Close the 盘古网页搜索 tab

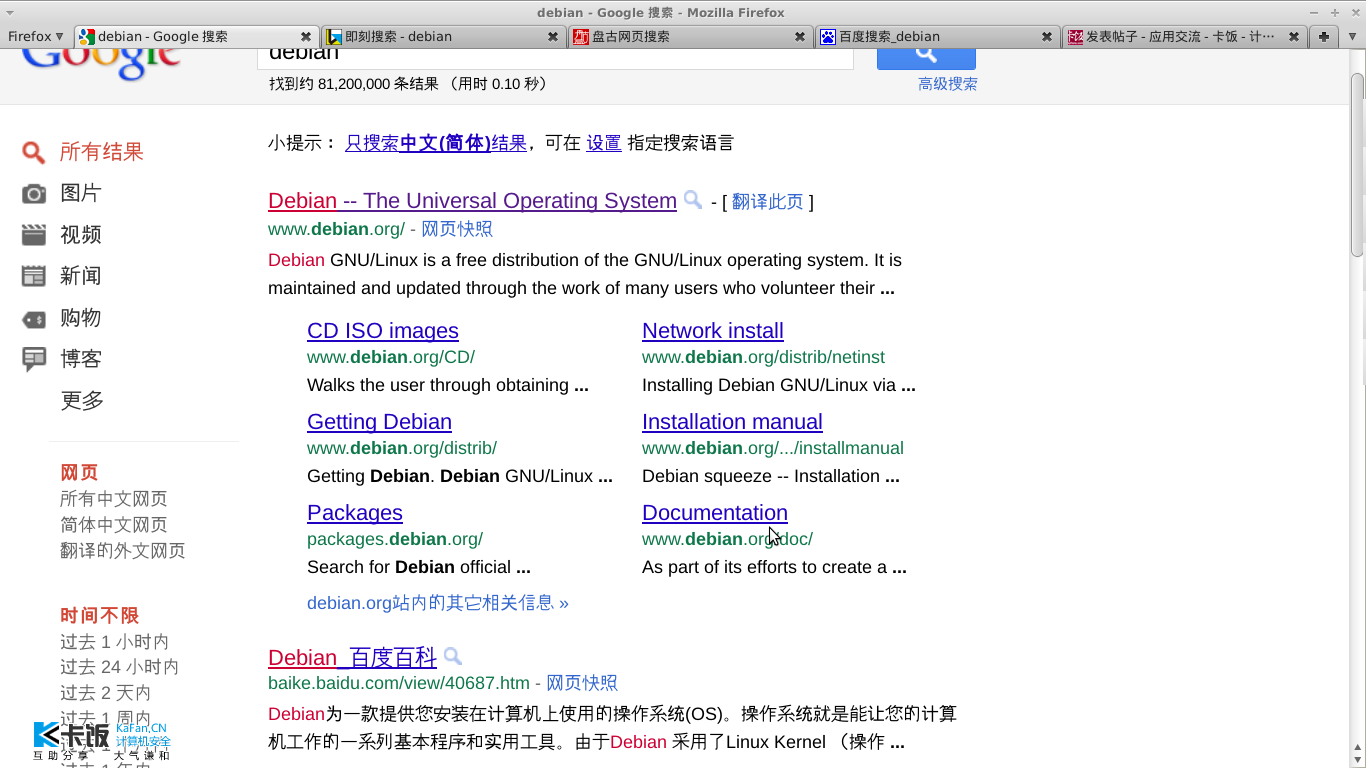tap(800, 36)
